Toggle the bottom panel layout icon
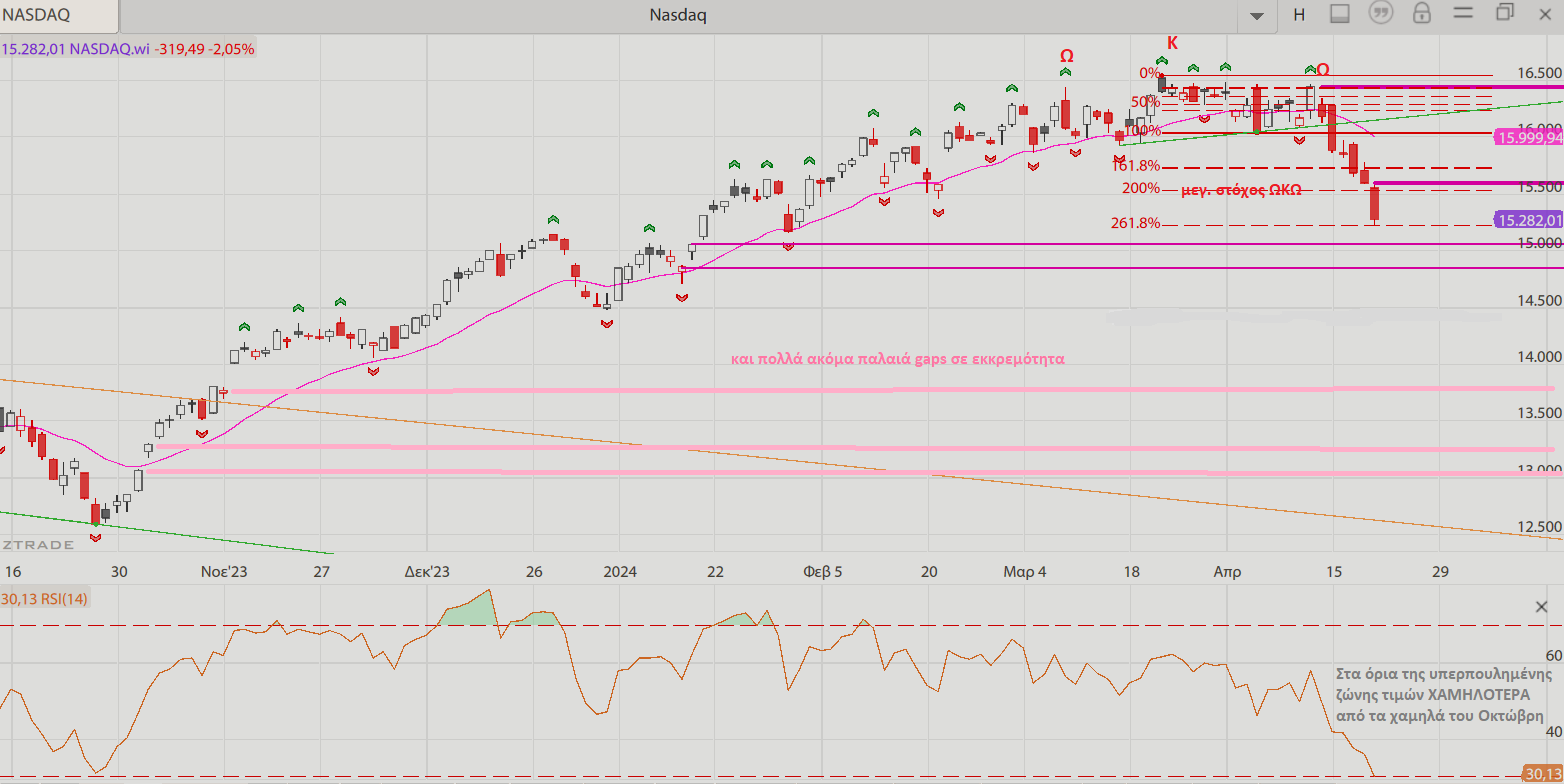This screenshot has height=784, width=1564. [1340, 14]
